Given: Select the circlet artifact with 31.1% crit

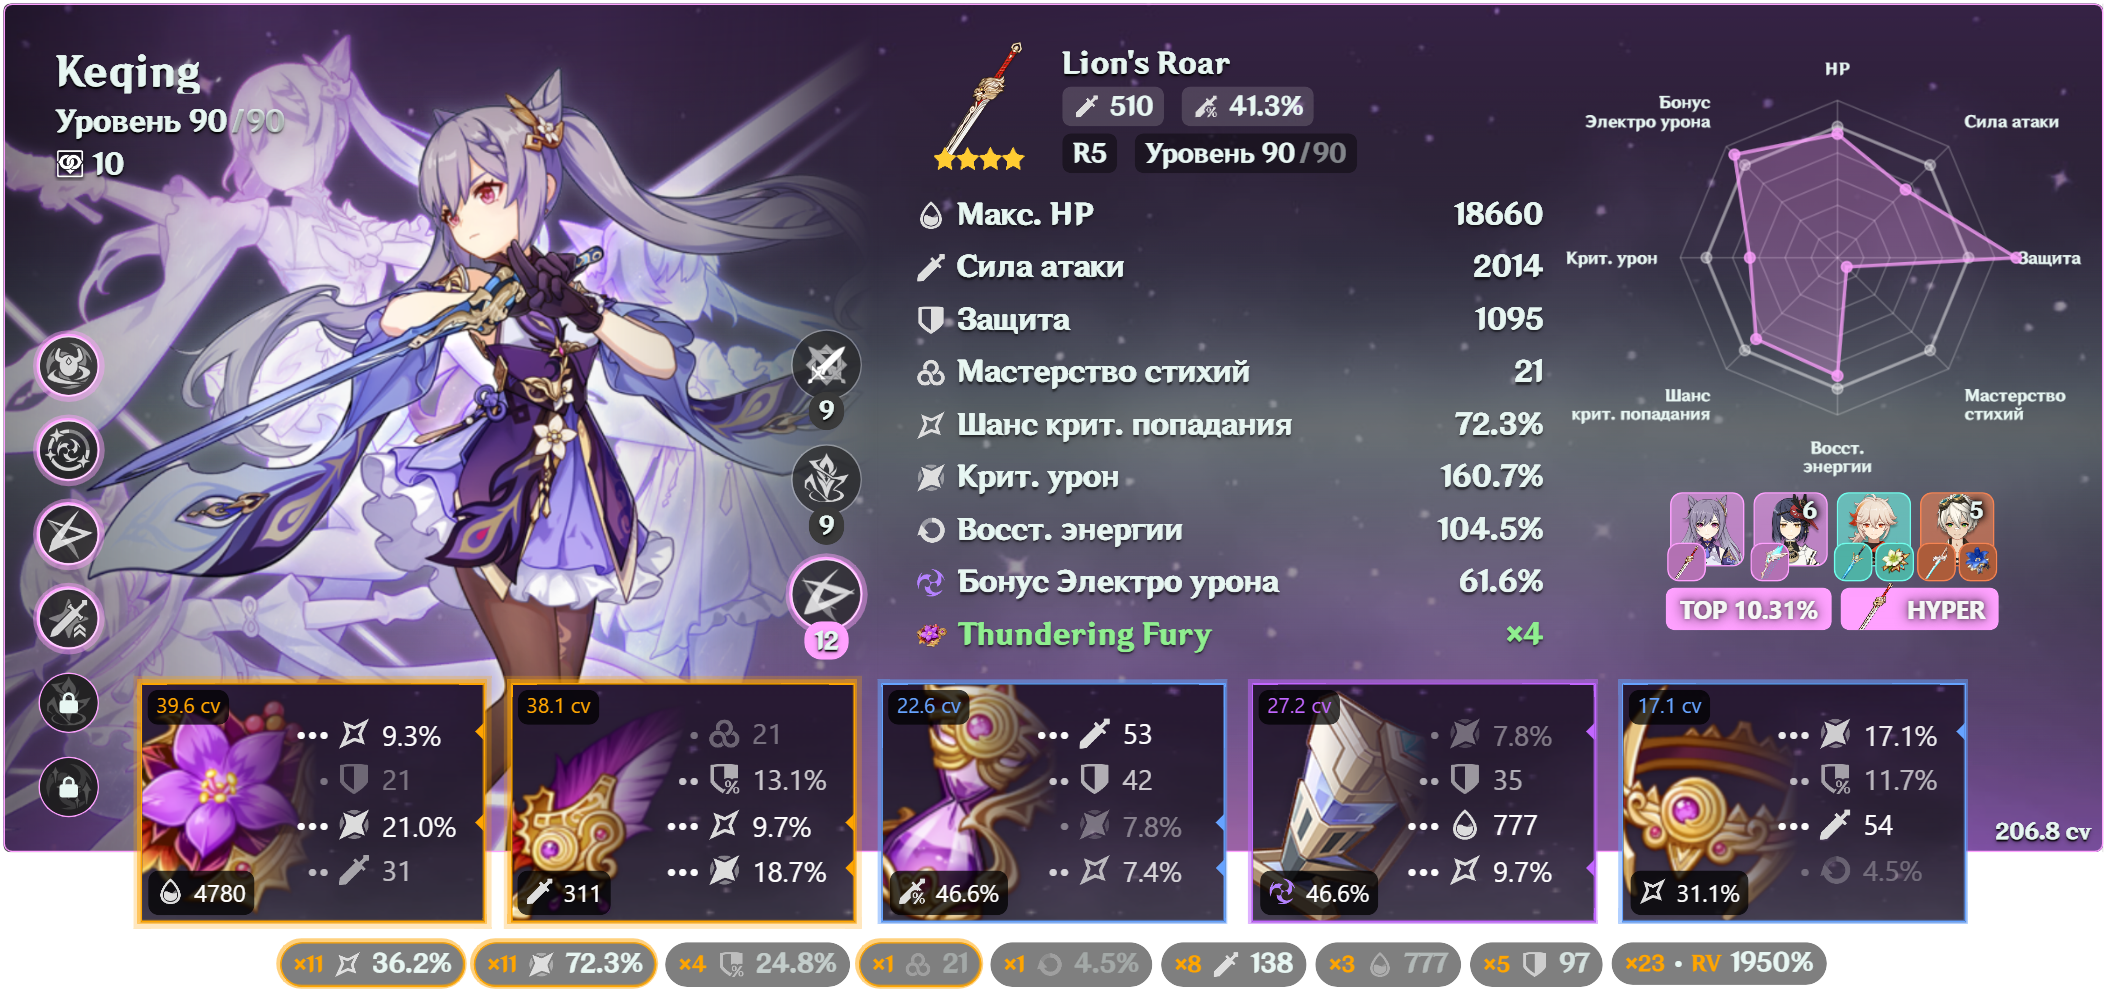Looking at the screenshot, I should [x=1794, y=802].
